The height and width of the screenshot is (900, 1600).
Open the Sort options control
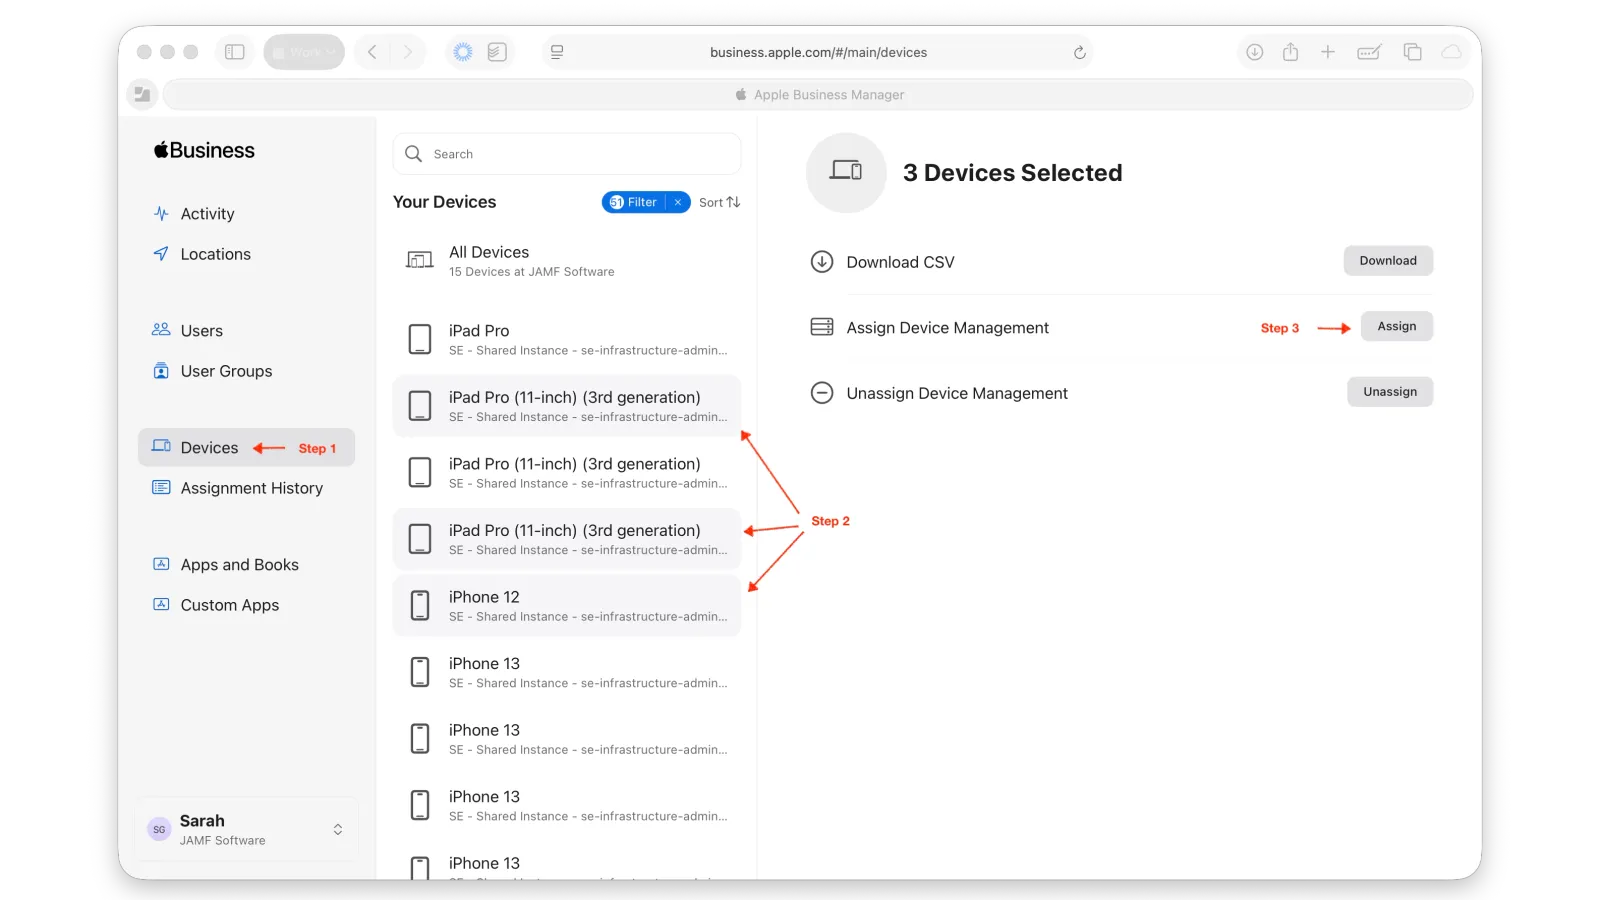[718, 202]
